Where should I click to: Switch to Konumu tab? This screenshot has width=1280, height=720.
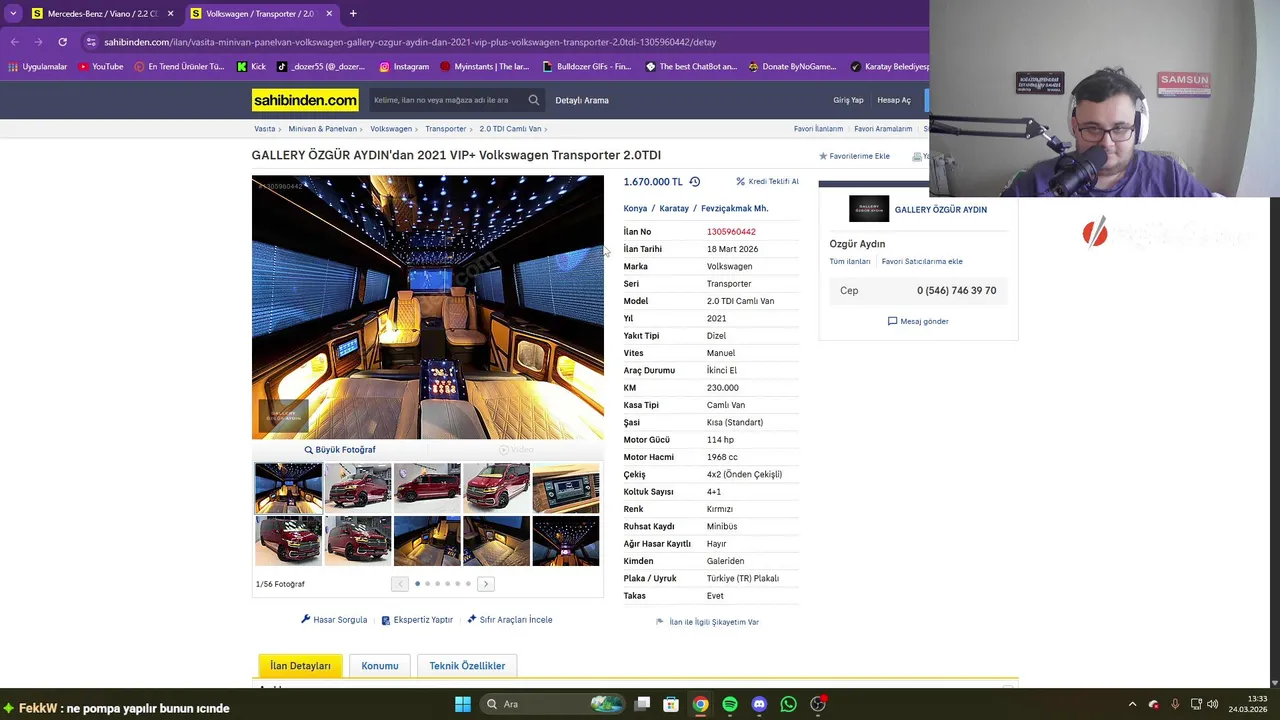point(380,666)
